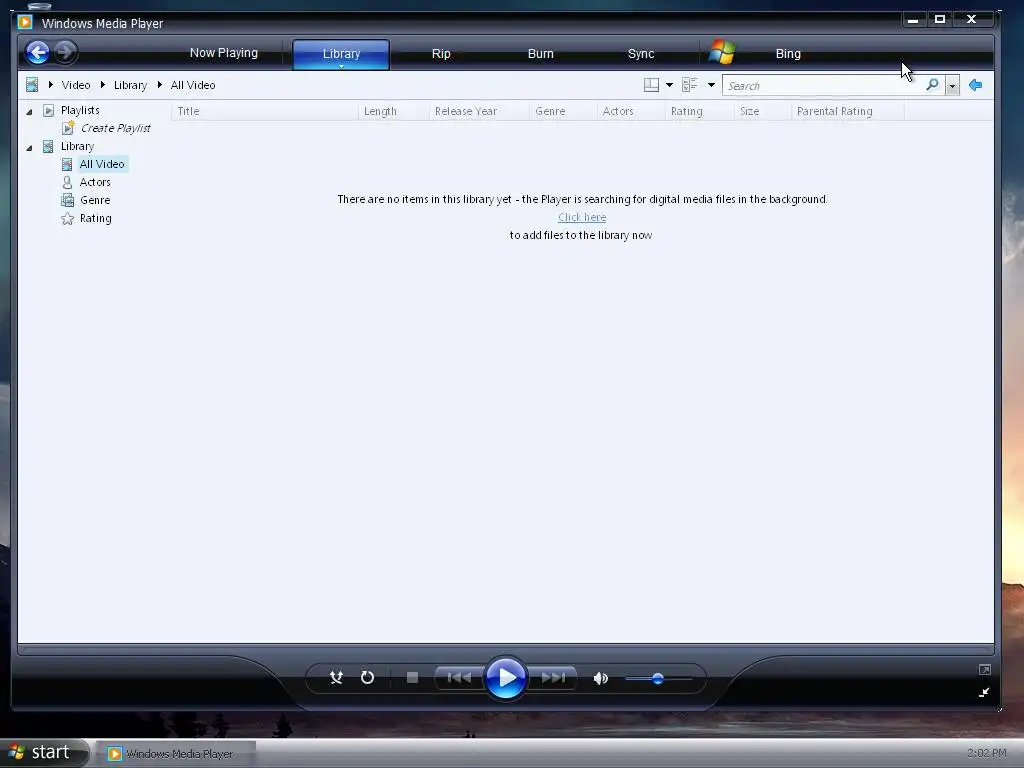This screenshot has width=1024, height=768.
Task: Click Create Playlist in the tree
Action: pos(116,128)
